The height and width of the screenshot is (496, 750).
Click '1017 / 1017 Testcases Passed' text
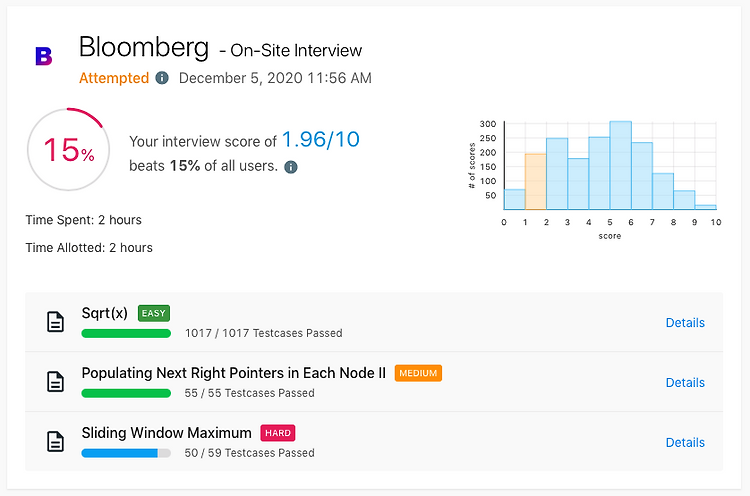(264, 333)
